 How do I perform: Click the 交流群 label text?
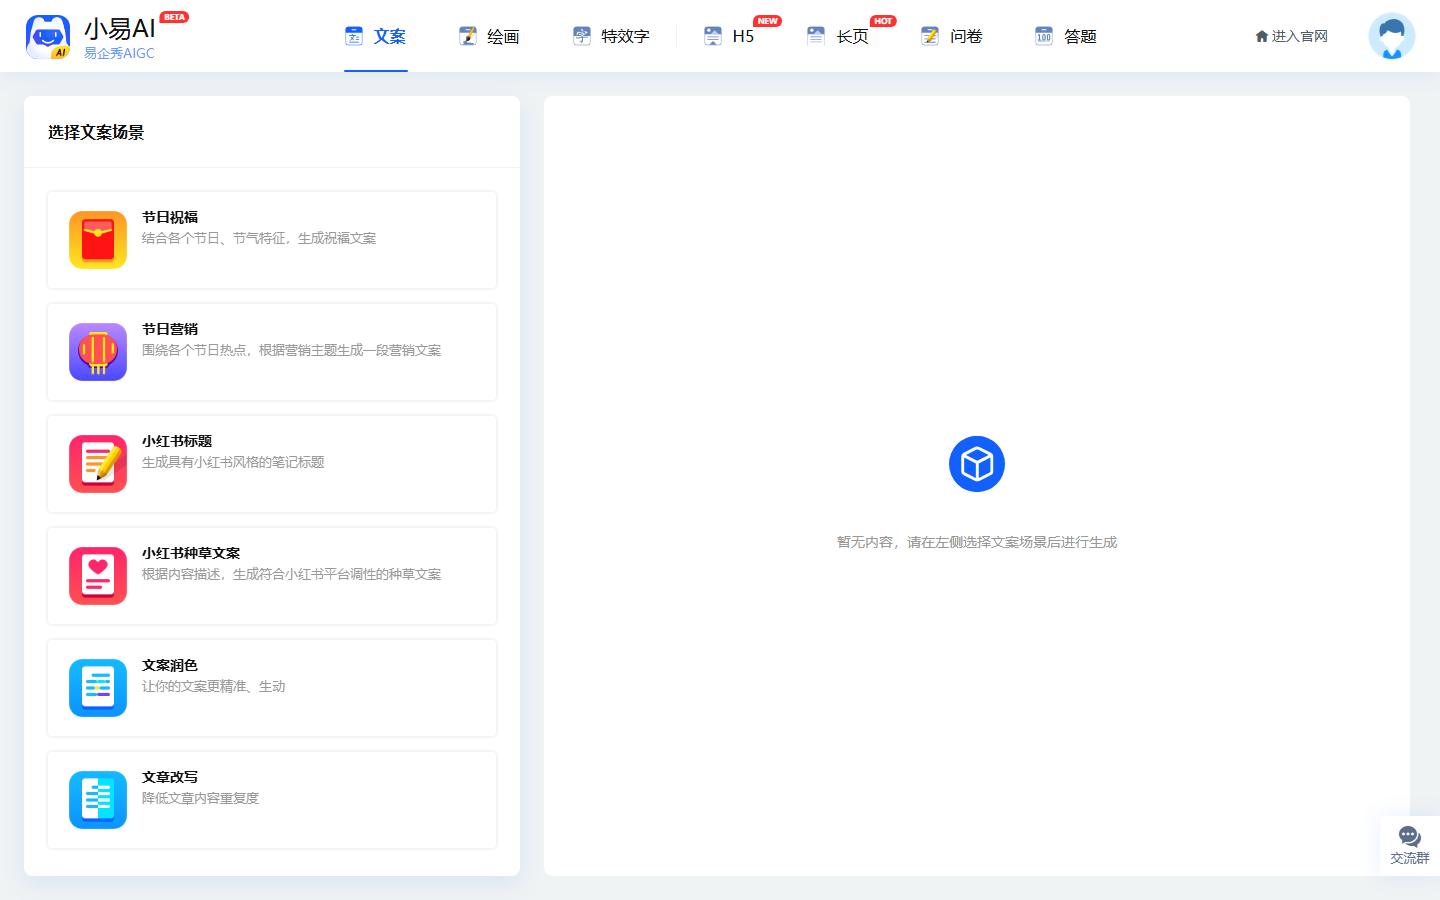1410,858
